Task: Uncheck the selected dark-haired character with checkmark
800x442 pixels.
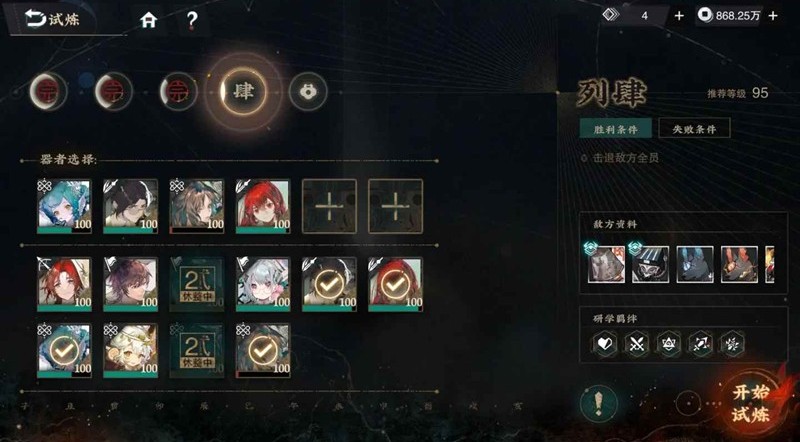Action: [329, 284]
